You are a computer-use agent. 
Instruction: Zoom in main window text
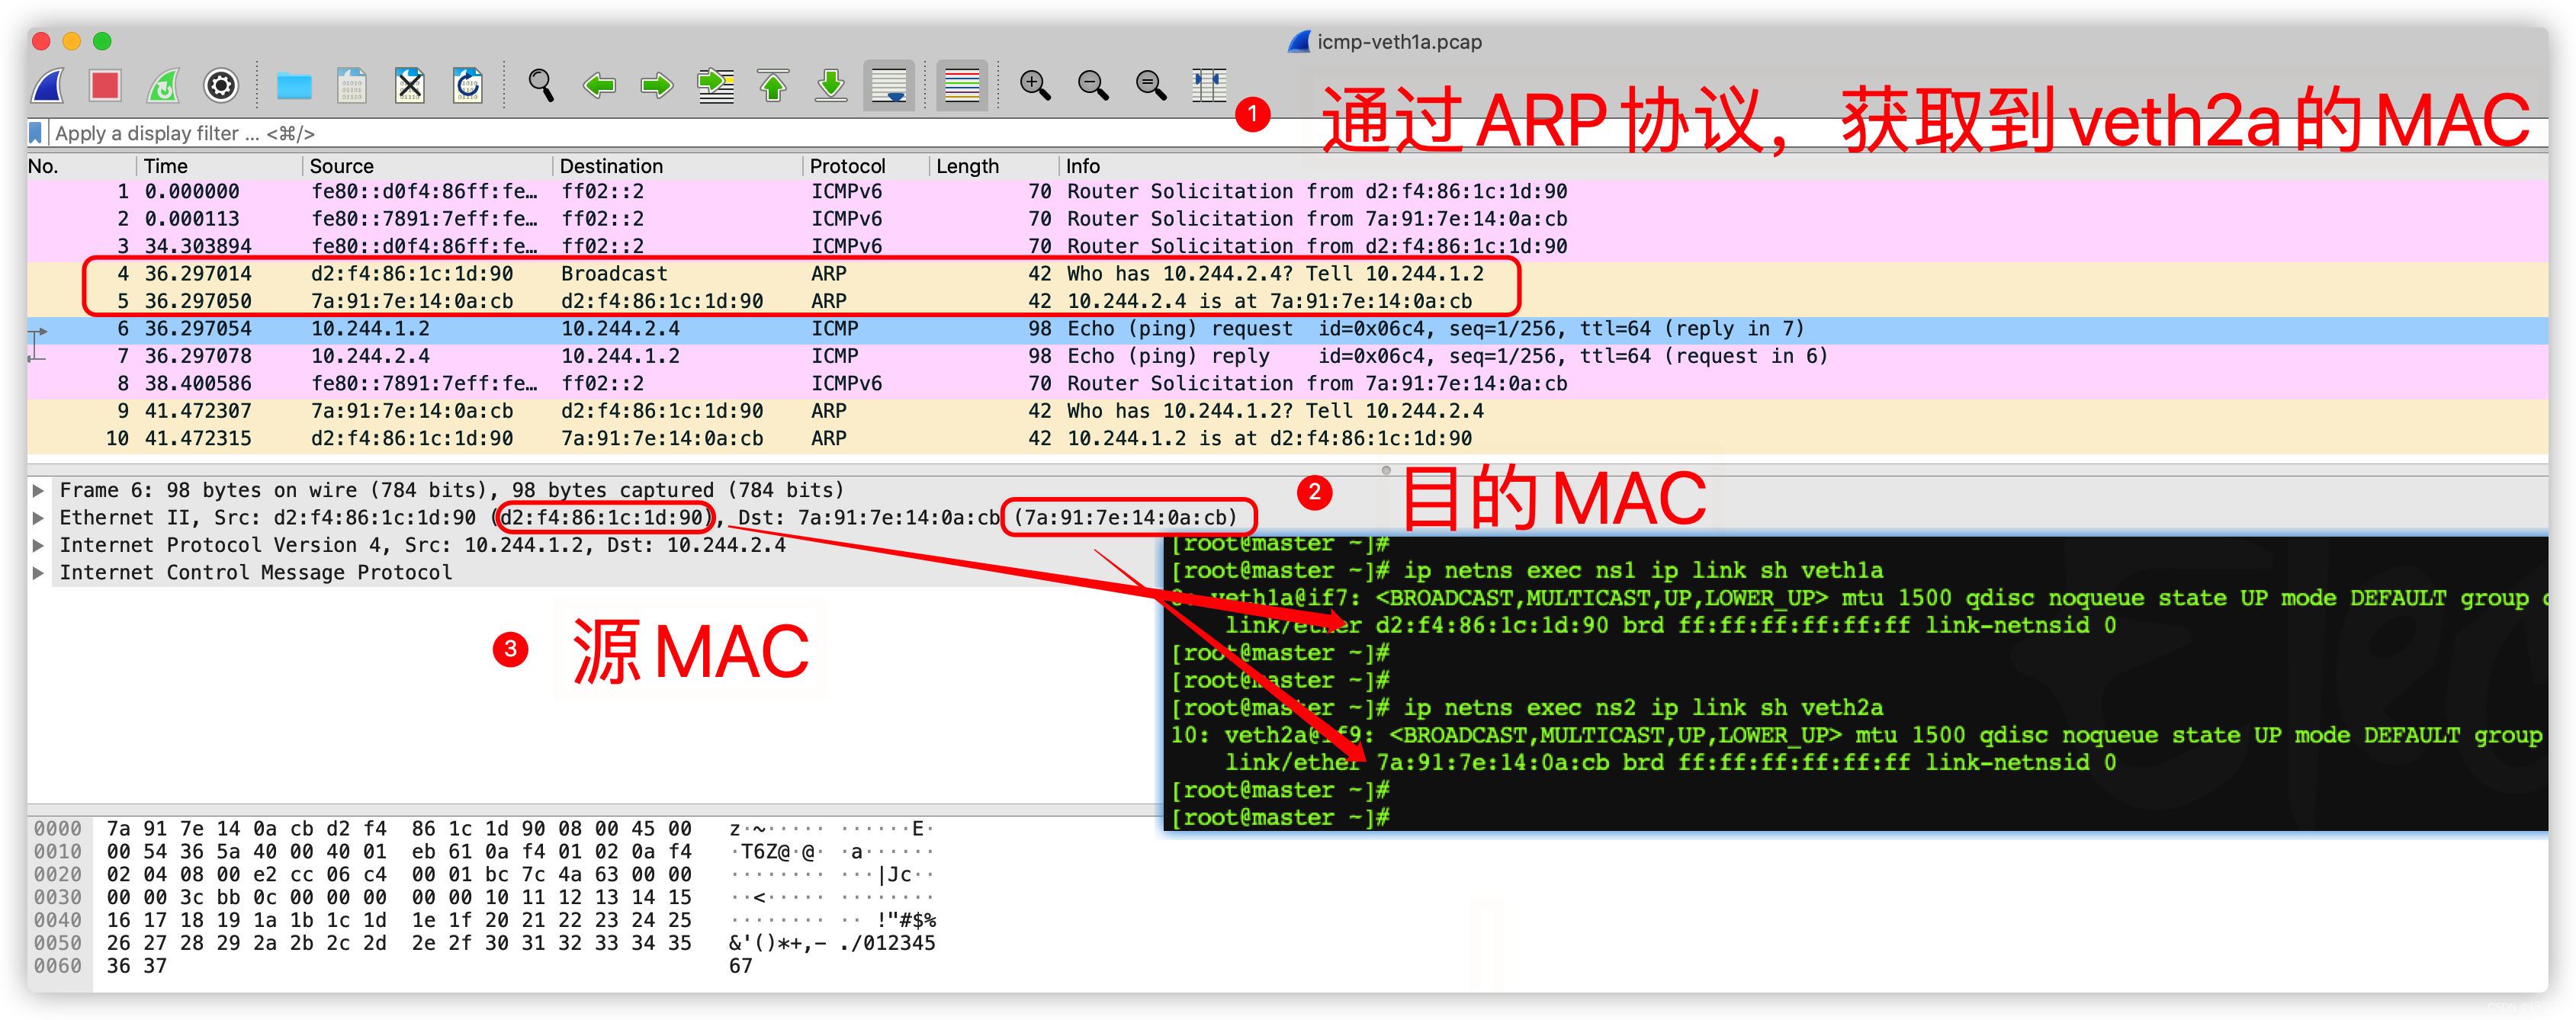tap(1035, 86)
